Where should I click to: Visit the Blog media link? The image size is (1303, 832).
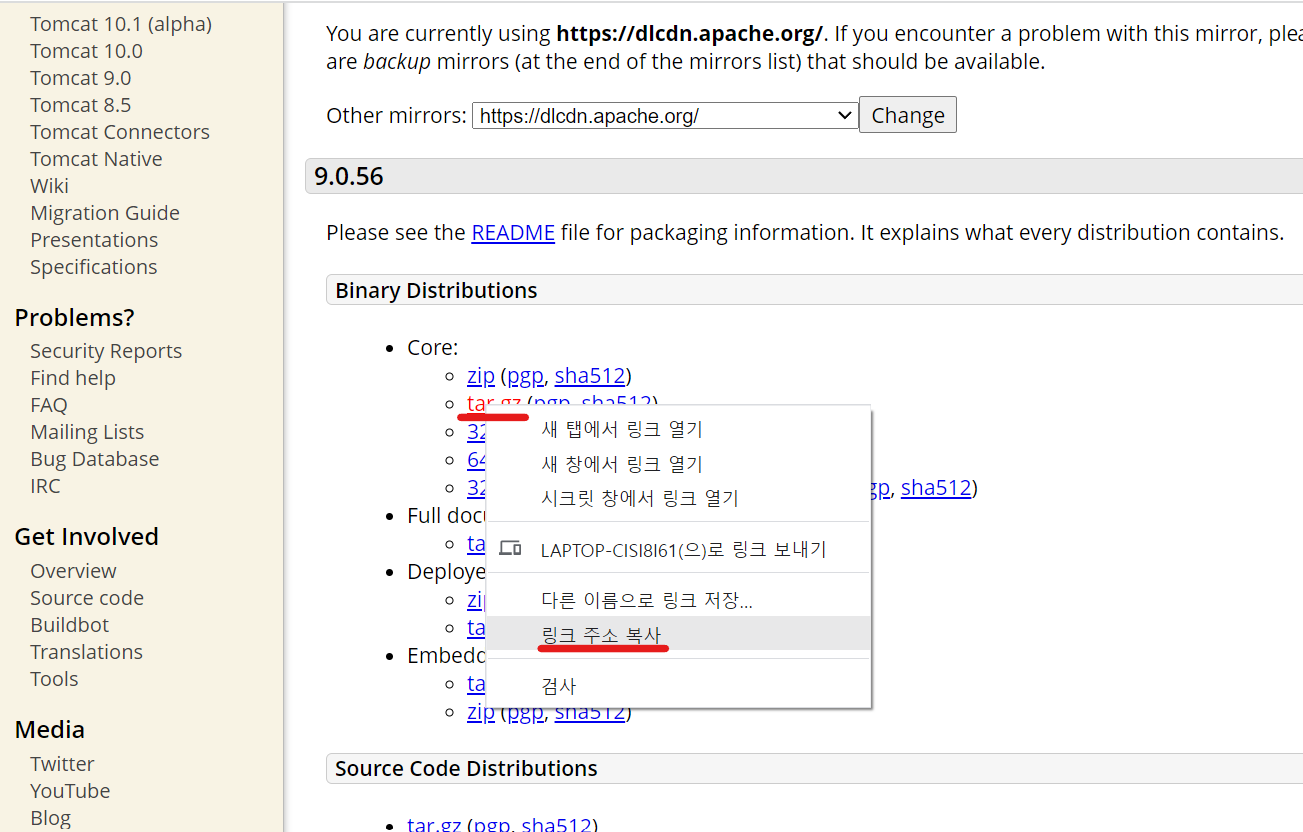(x=50, y=818)
